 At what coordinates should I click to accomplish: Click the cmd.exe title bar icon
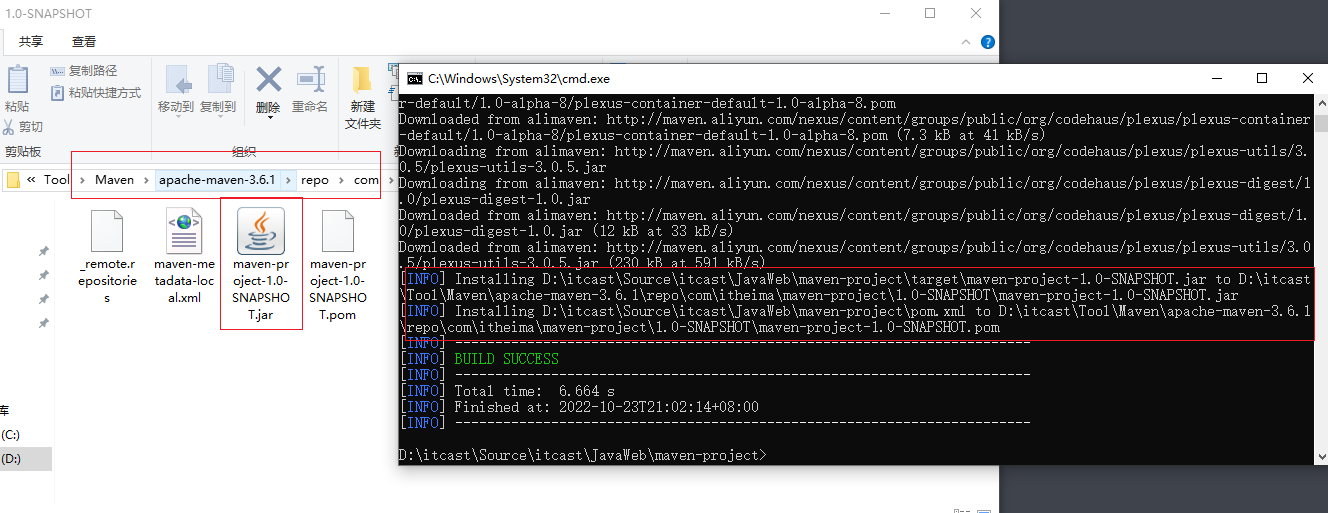click(414, 78)
